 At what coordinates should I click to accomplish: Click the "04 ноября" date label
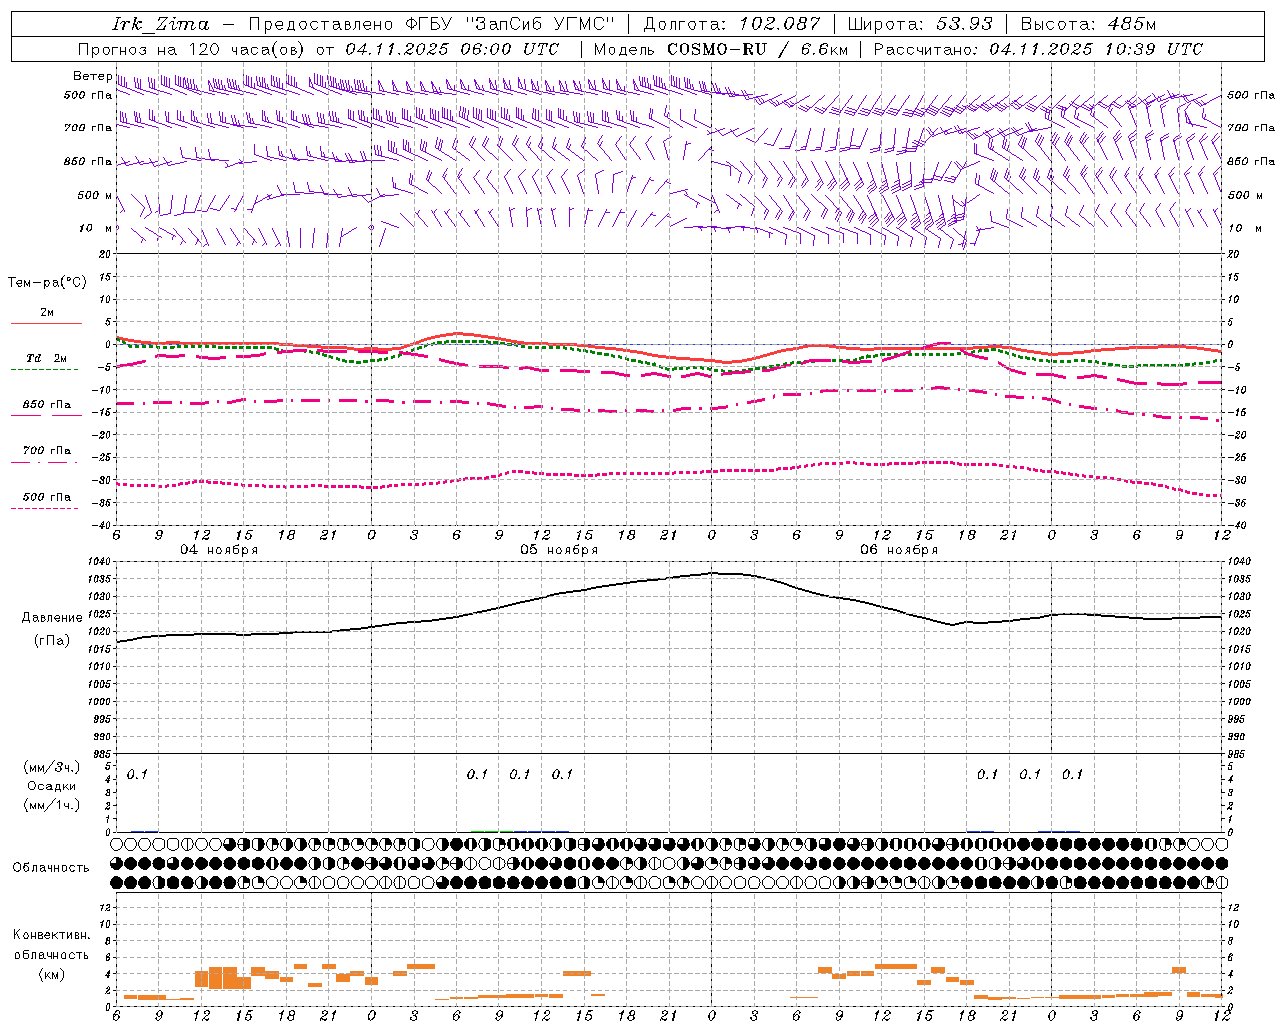[219, 550]
